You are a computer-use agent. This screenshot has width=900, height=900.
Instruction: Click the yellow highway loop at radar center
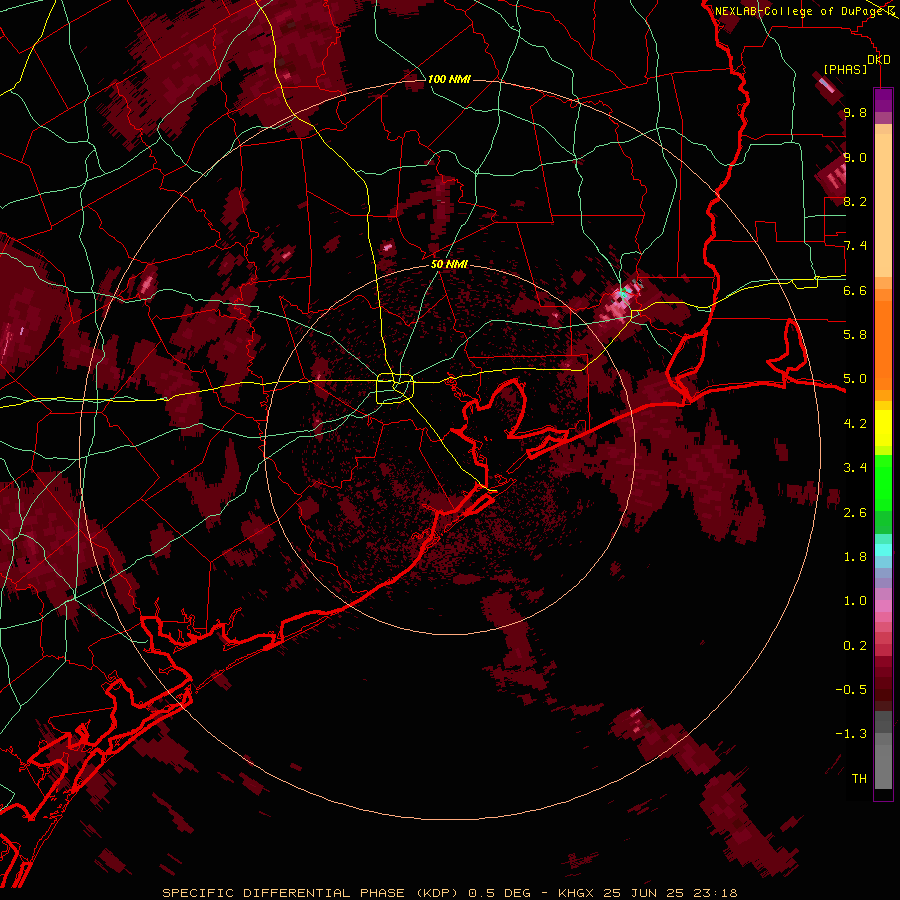[395, 389]
